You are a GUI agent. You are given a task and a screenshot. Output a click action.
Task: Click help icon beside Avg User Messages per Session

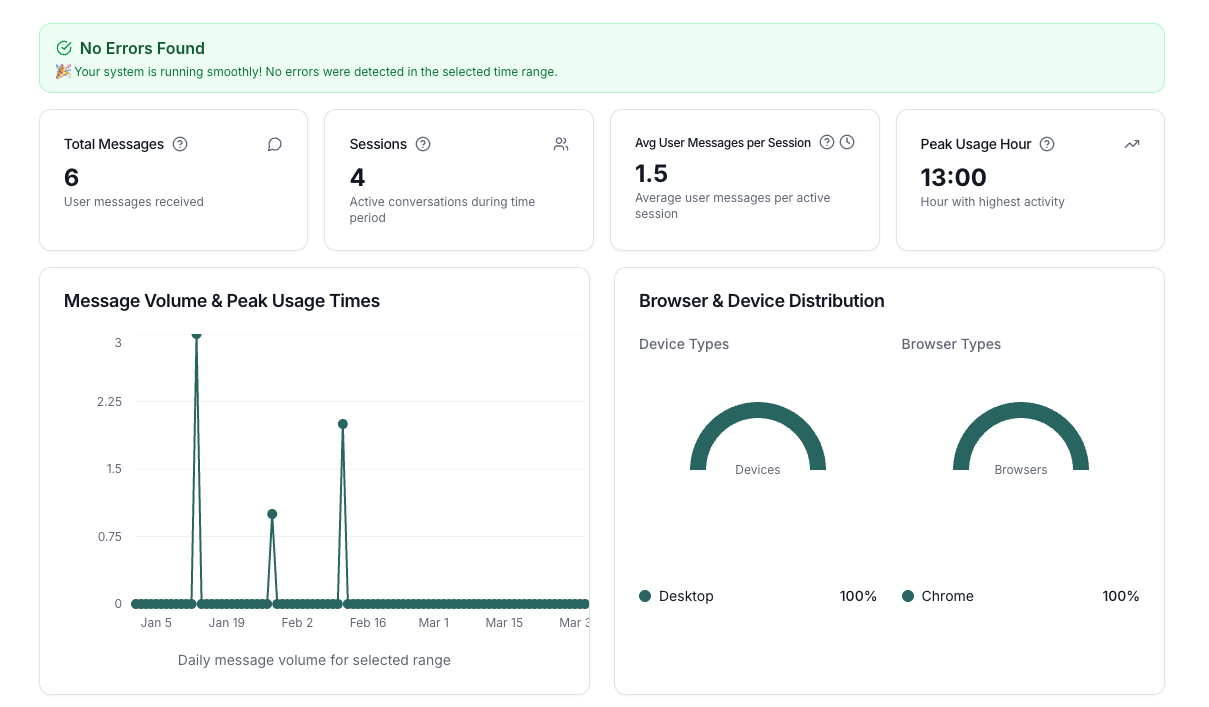pos(827,142)
